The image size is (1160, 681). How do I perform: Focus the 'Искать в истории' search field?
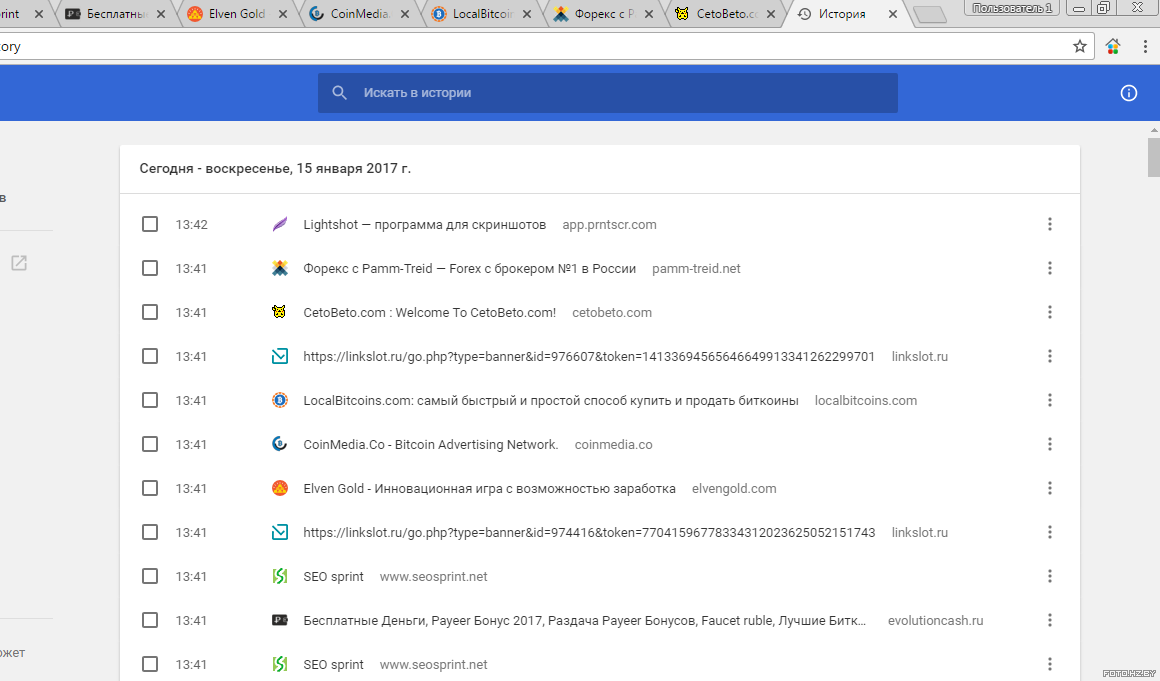(x=607, y=92)
